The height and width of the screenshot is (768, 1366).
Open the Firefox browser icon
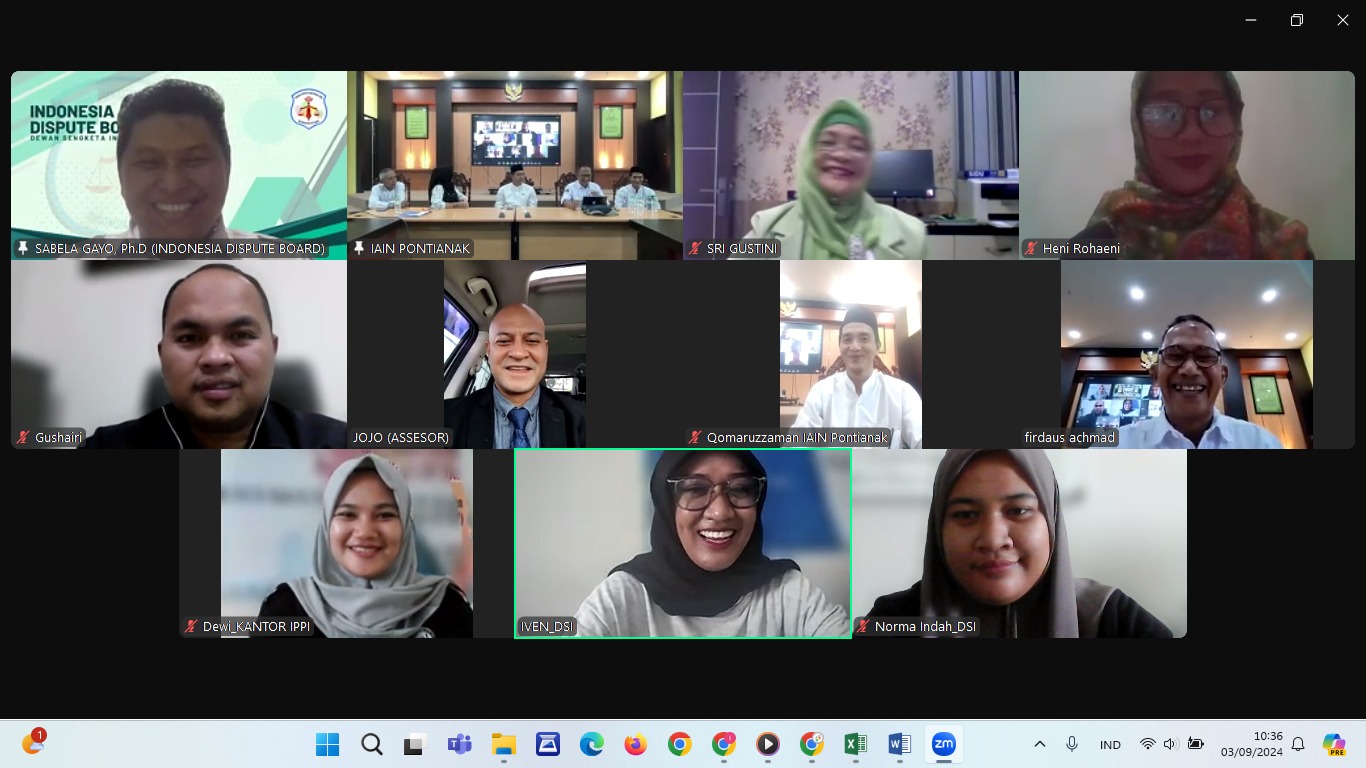click(635, 744)
